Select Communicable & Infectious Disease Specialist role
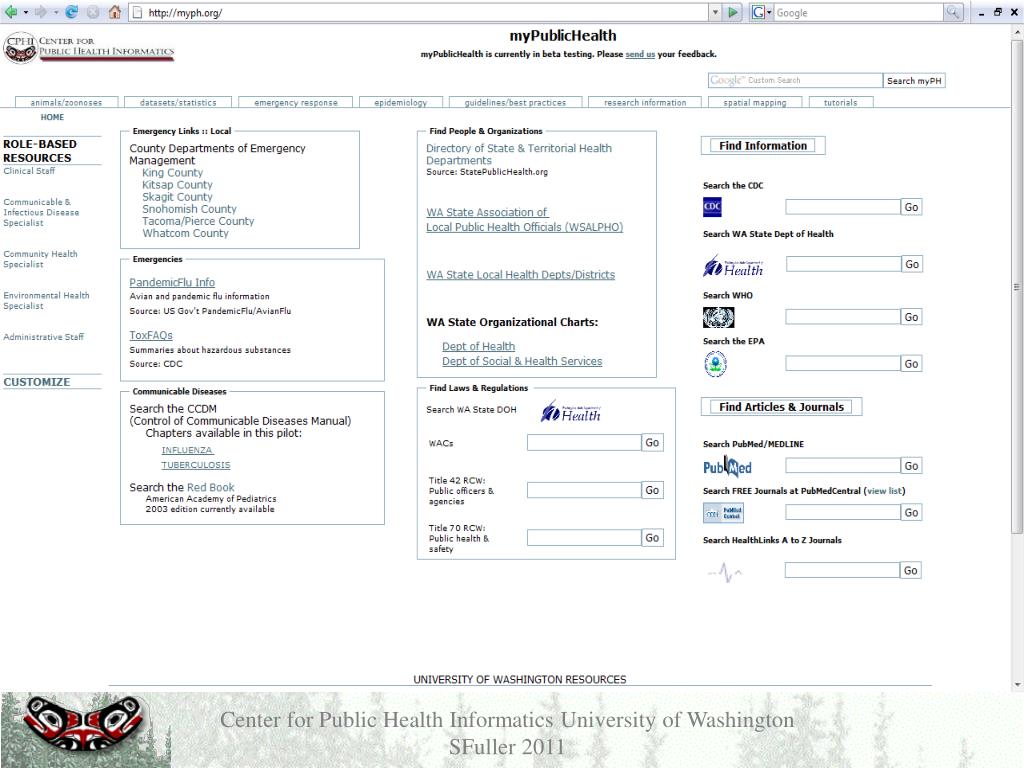Viewport: 1024px width, 768px height. pos(41,212)
